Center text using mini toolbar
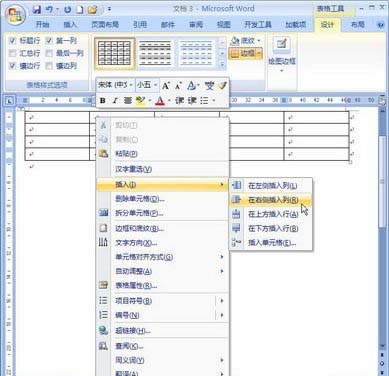The image size is (389, 376). [x=128, y=100]
